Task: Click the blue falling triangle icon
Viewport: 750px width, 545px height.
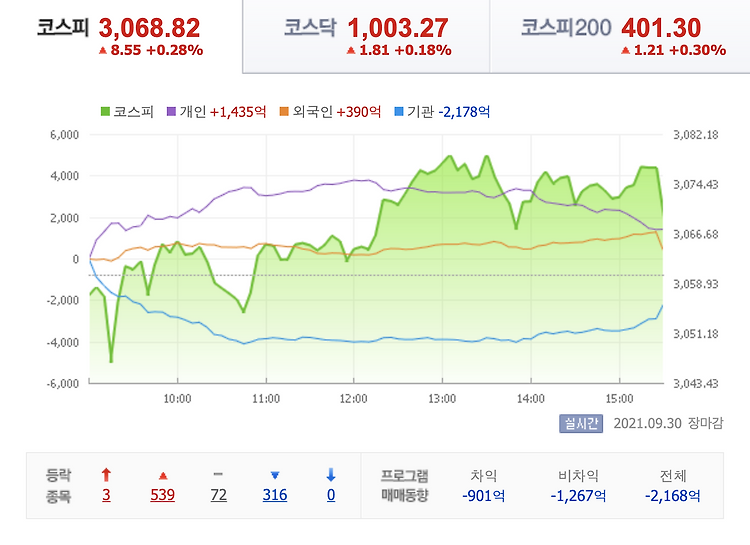Action: (275, 475)
